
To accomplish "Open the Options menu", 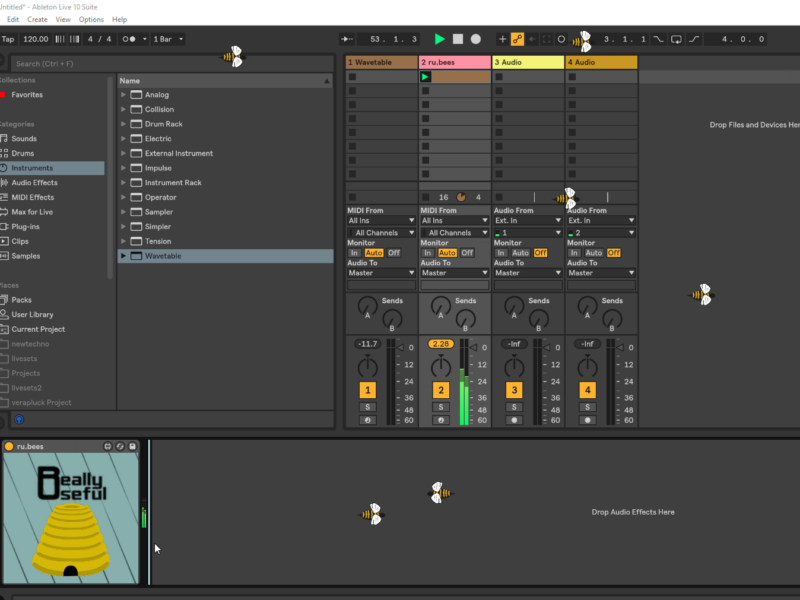I will click(x=91, y=19).
